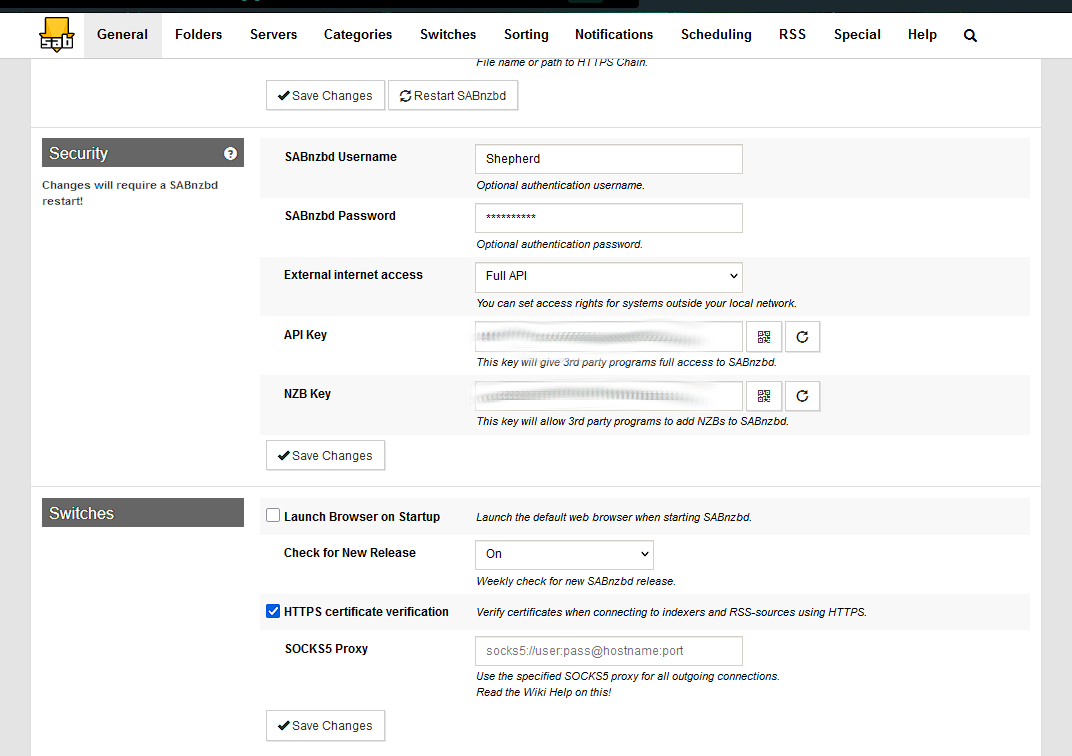Open the Sorting tab
The height and width of the screenshot is (756, 1072).
point(526,35)
